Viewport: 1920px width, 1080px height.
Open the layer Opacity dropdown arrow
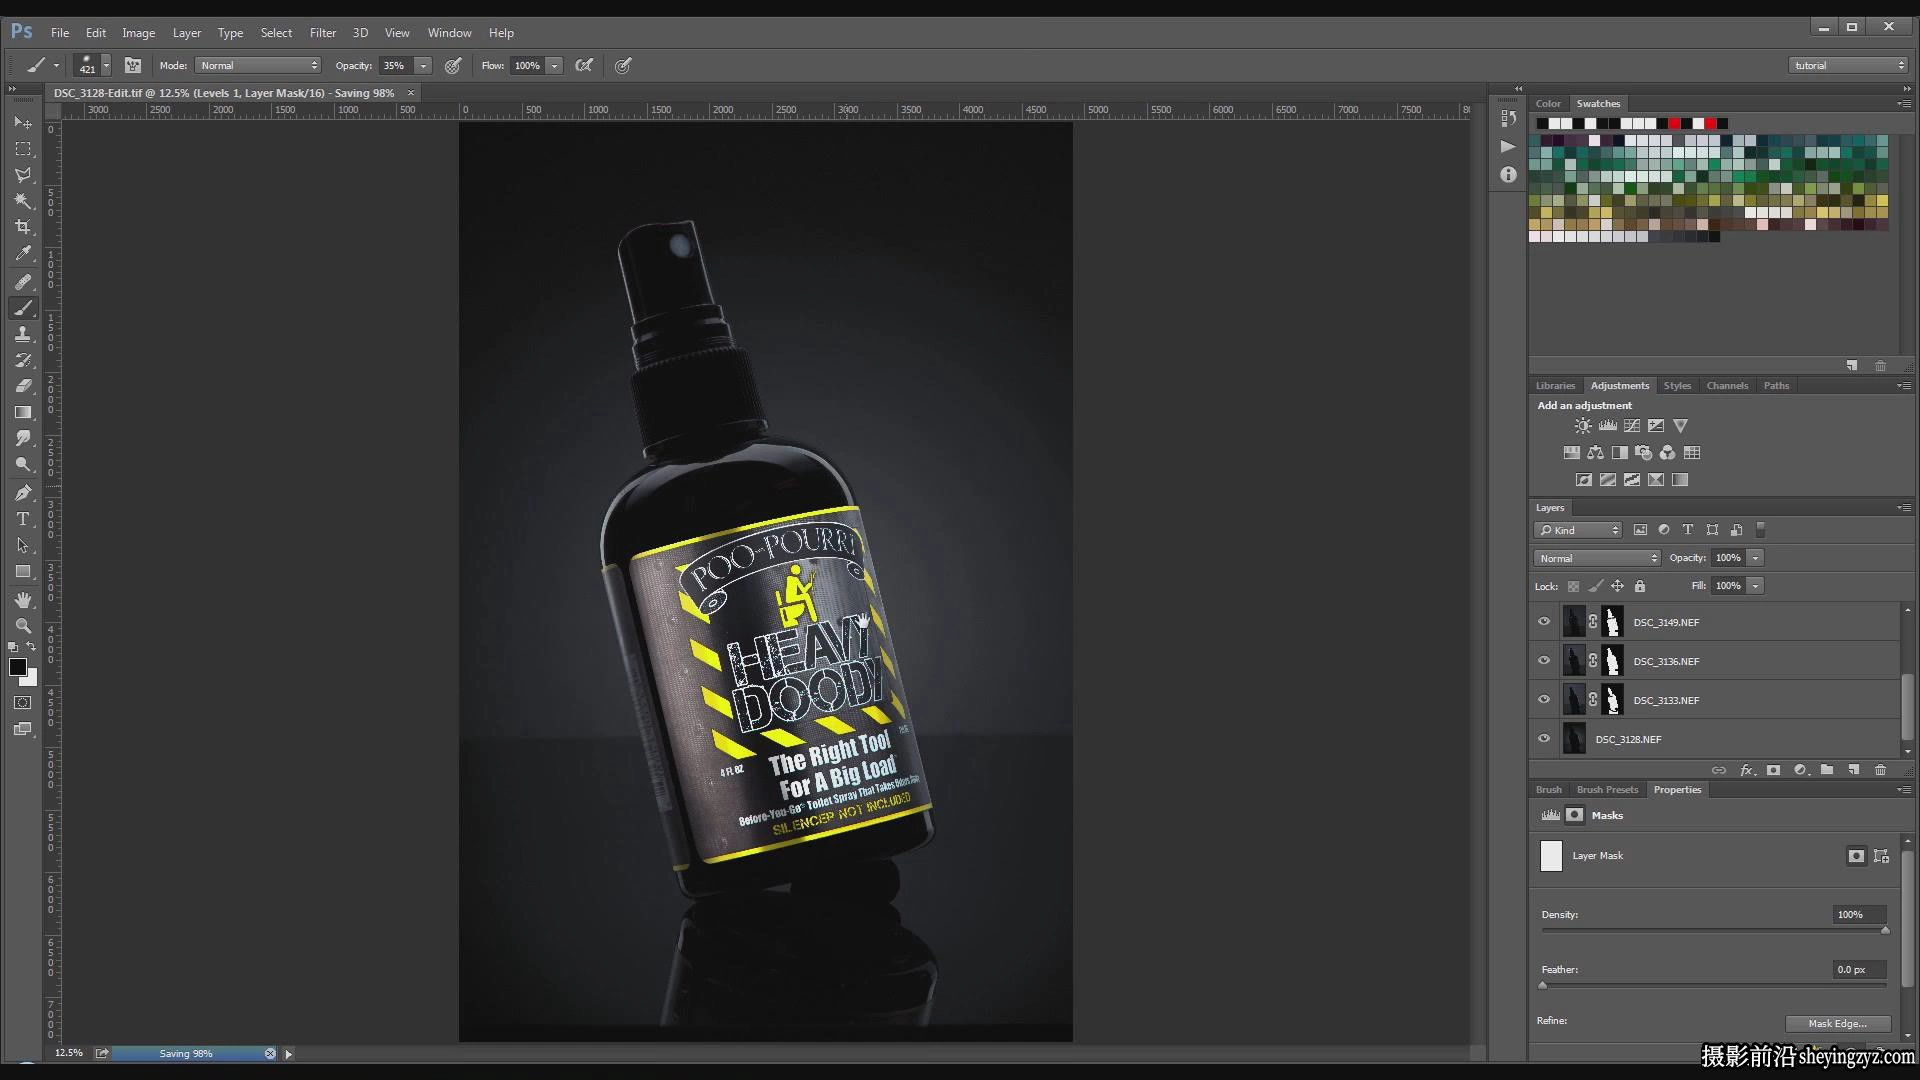click(1756, 558)
